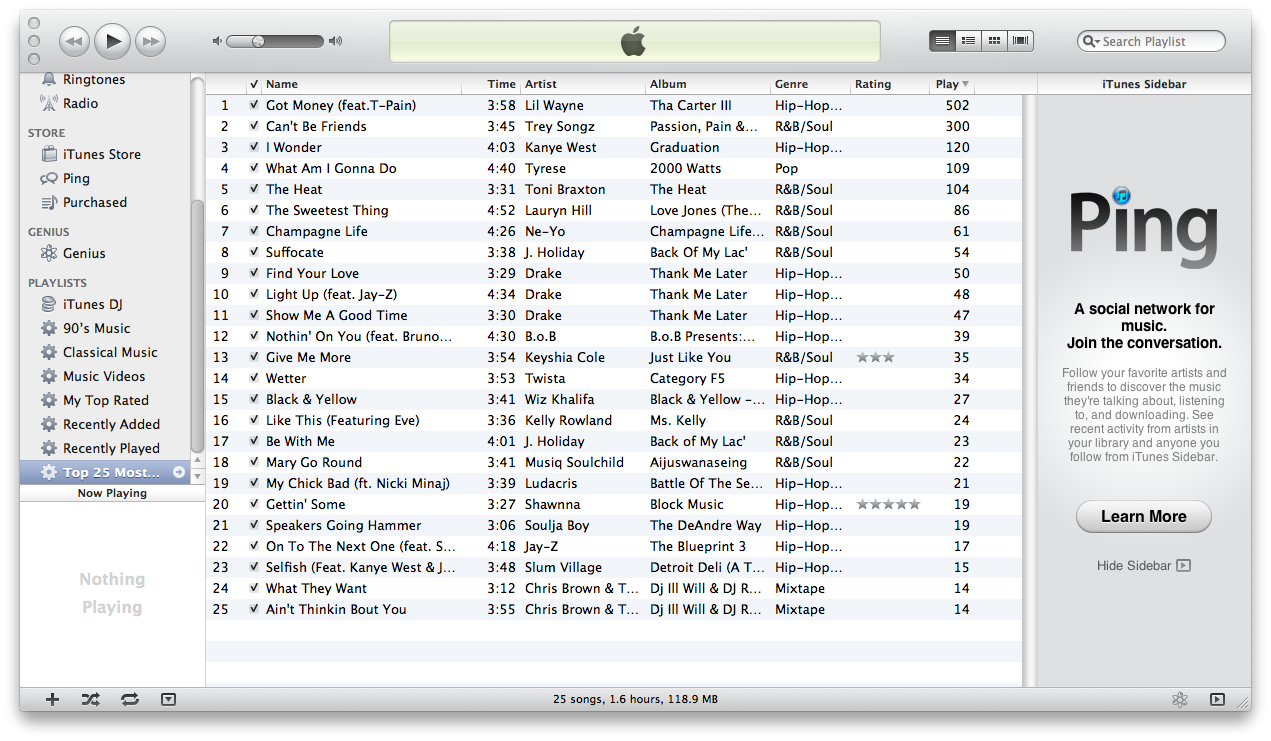
Task: Sort by the Artist column header
Action: [x=583, y=84]
